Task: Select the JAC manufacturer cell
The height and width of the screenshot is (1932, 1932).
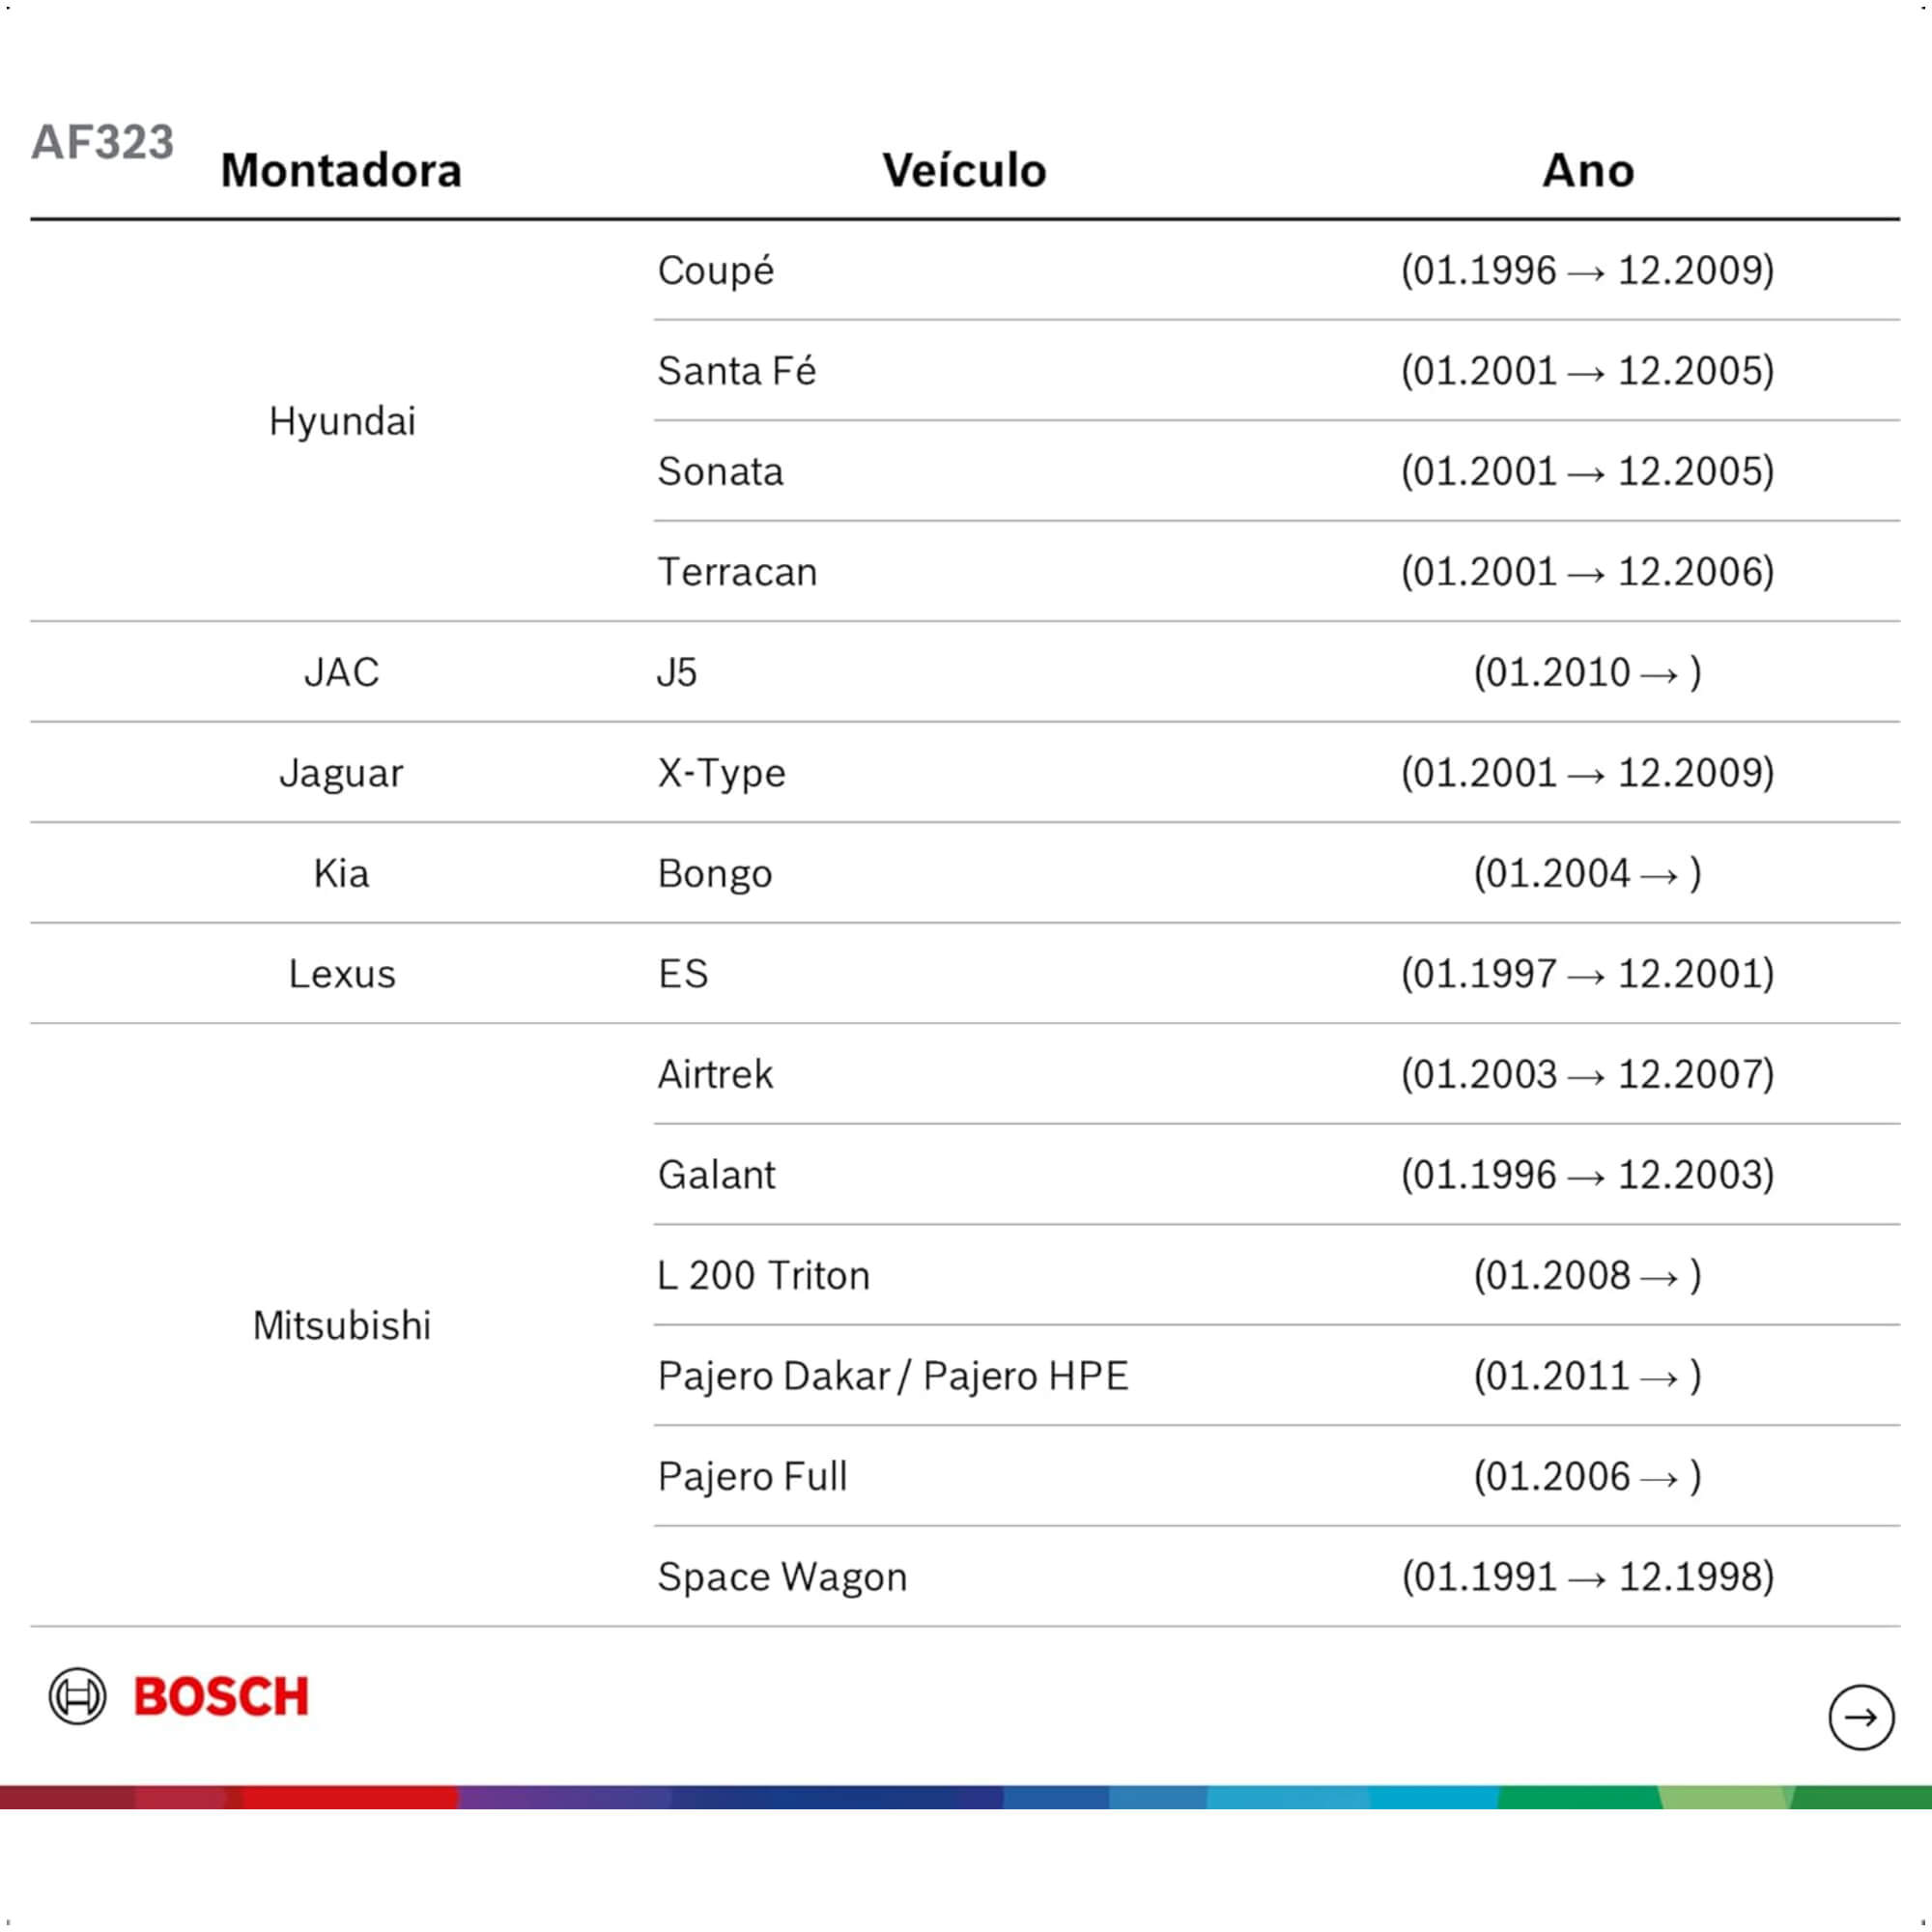Action: pyautogui.click(x=342, y=672)
